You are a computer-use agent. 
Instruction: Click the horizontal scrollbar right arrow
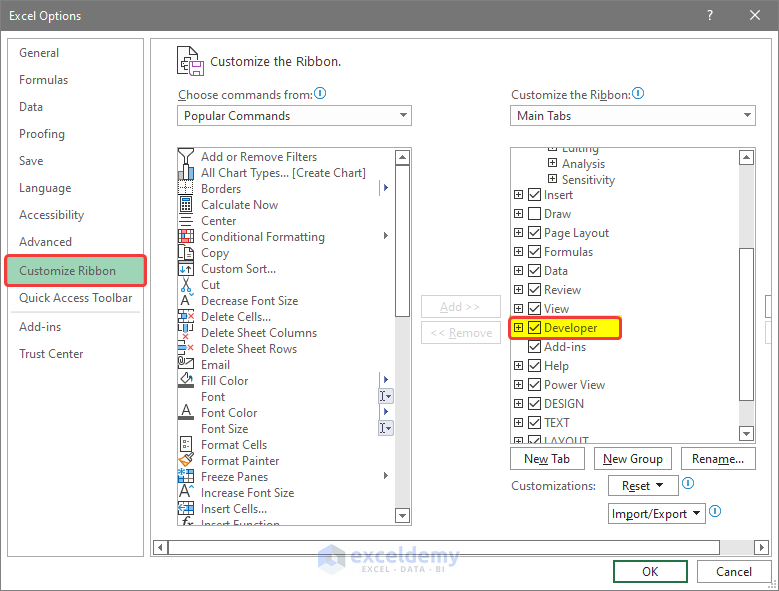pos(761,548)
